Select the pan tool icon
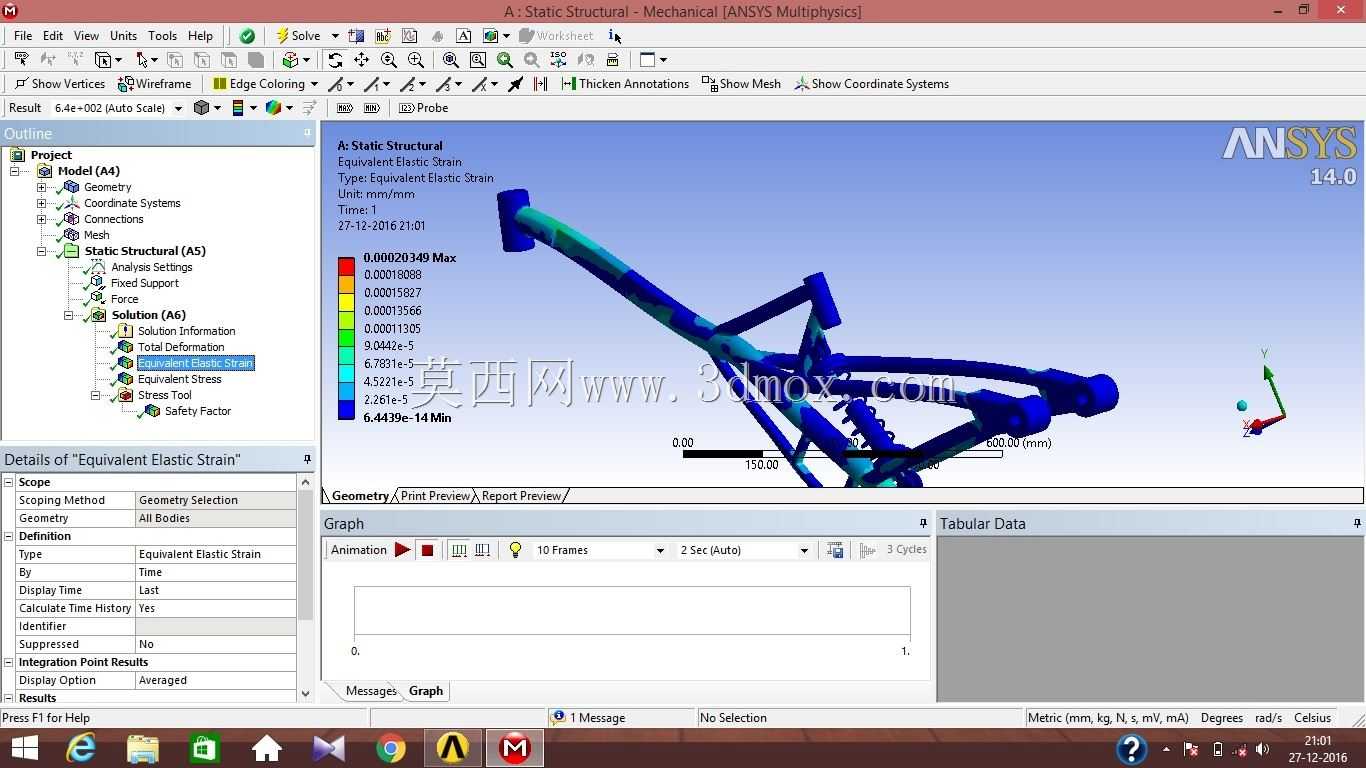 coord(362,60)
